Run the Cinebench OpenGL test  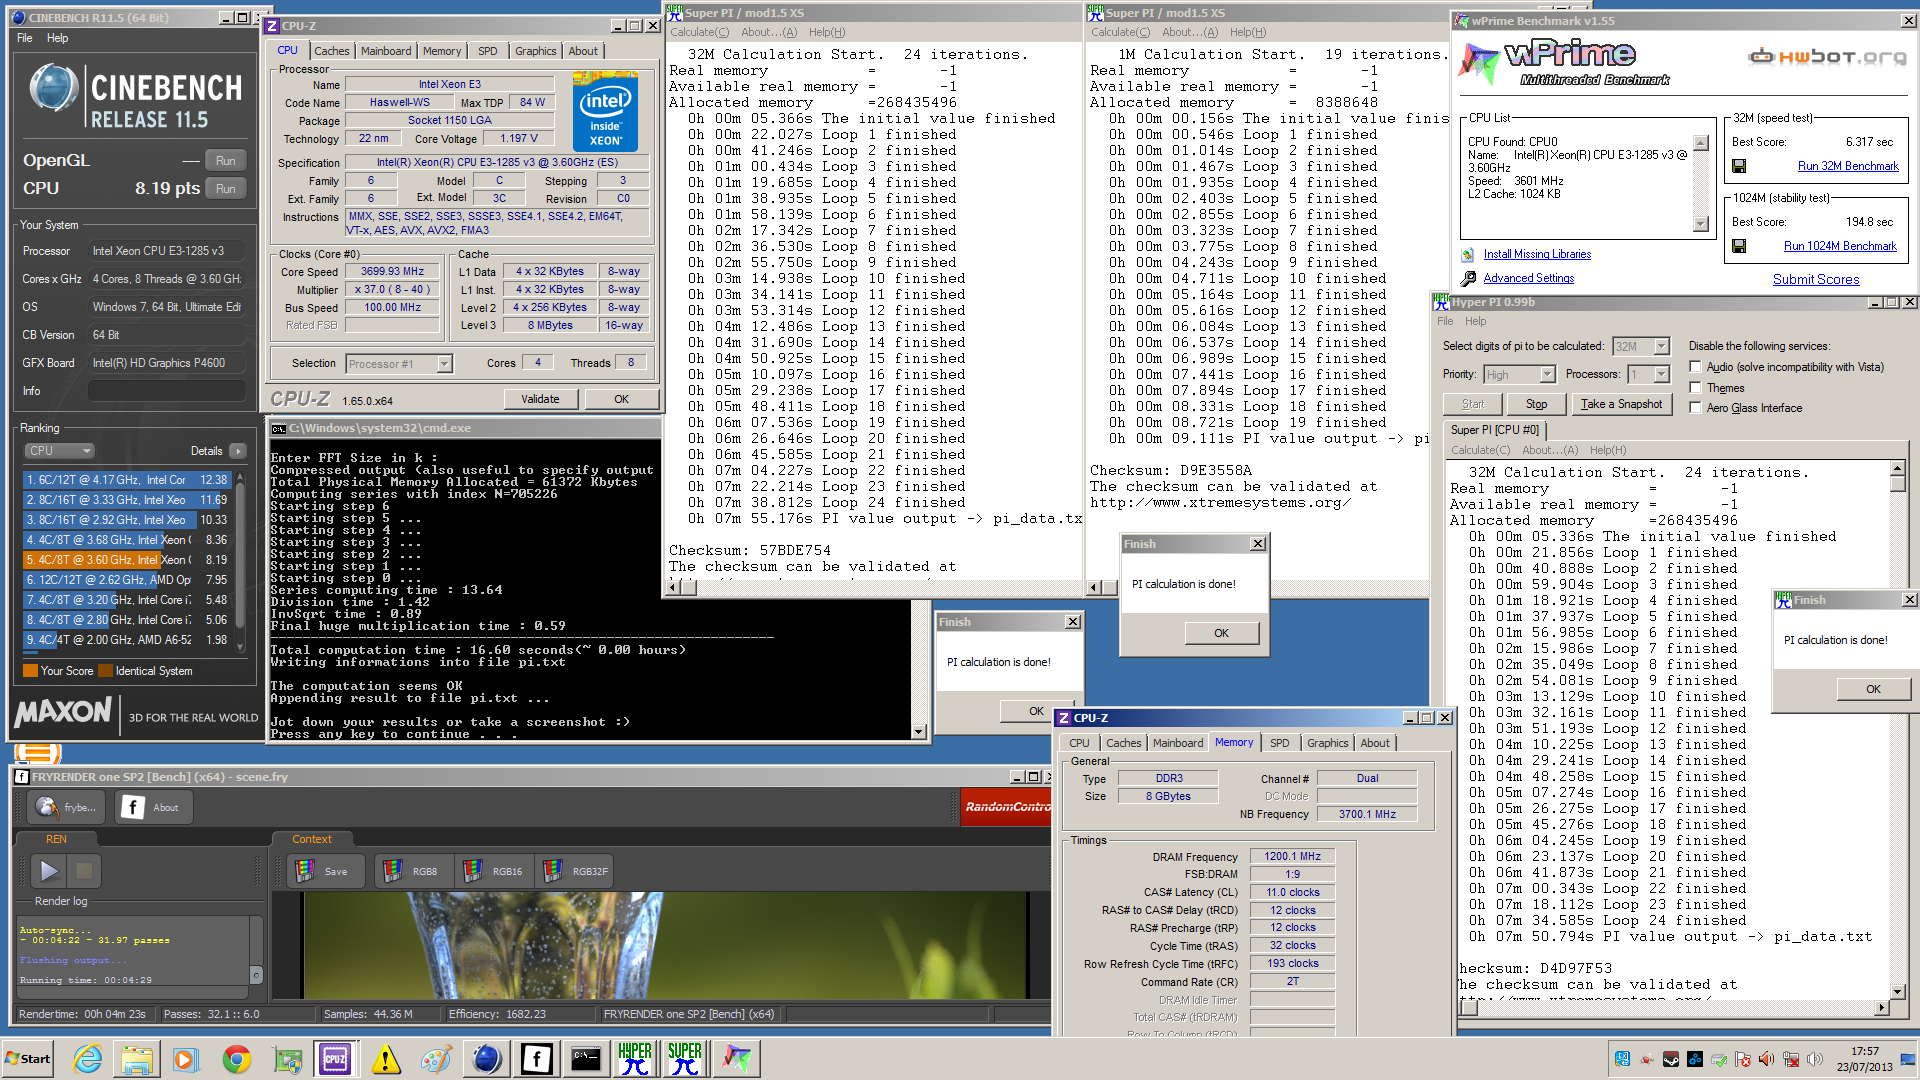(226, 161)
